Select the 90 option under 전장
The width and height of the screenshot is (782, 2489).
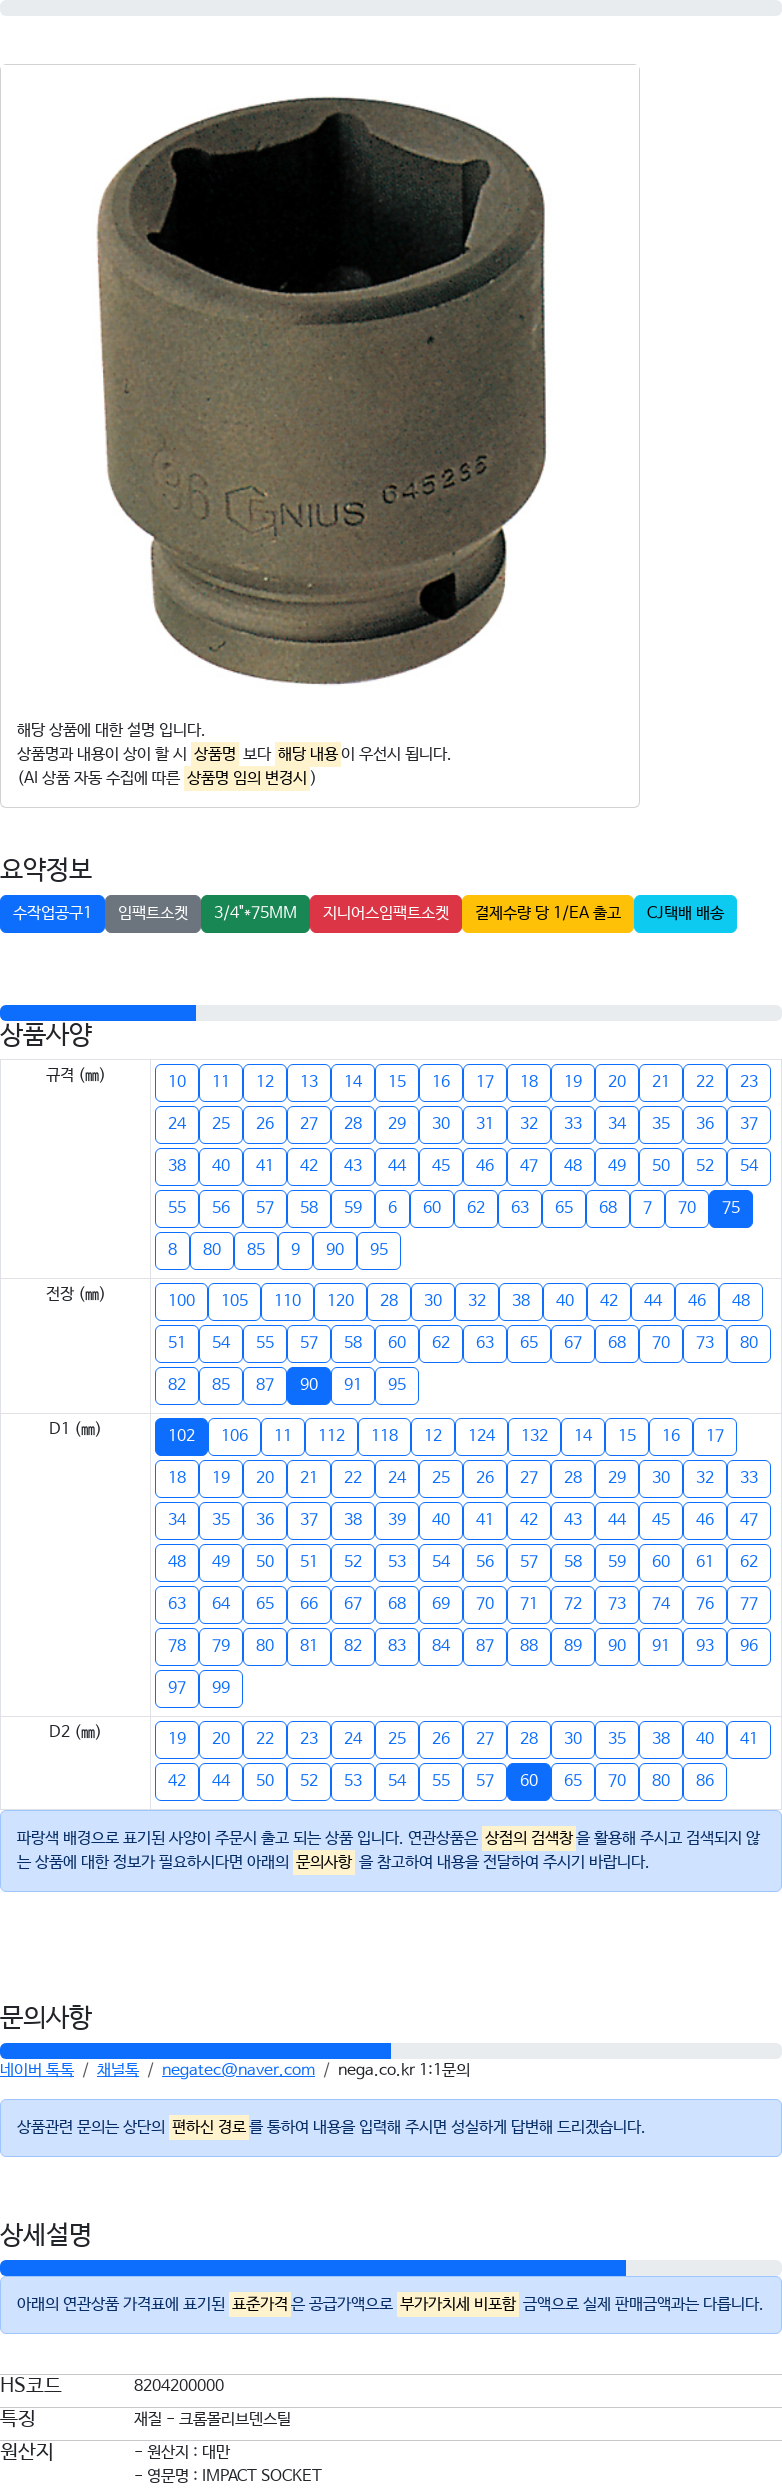tap(309, 1385)
